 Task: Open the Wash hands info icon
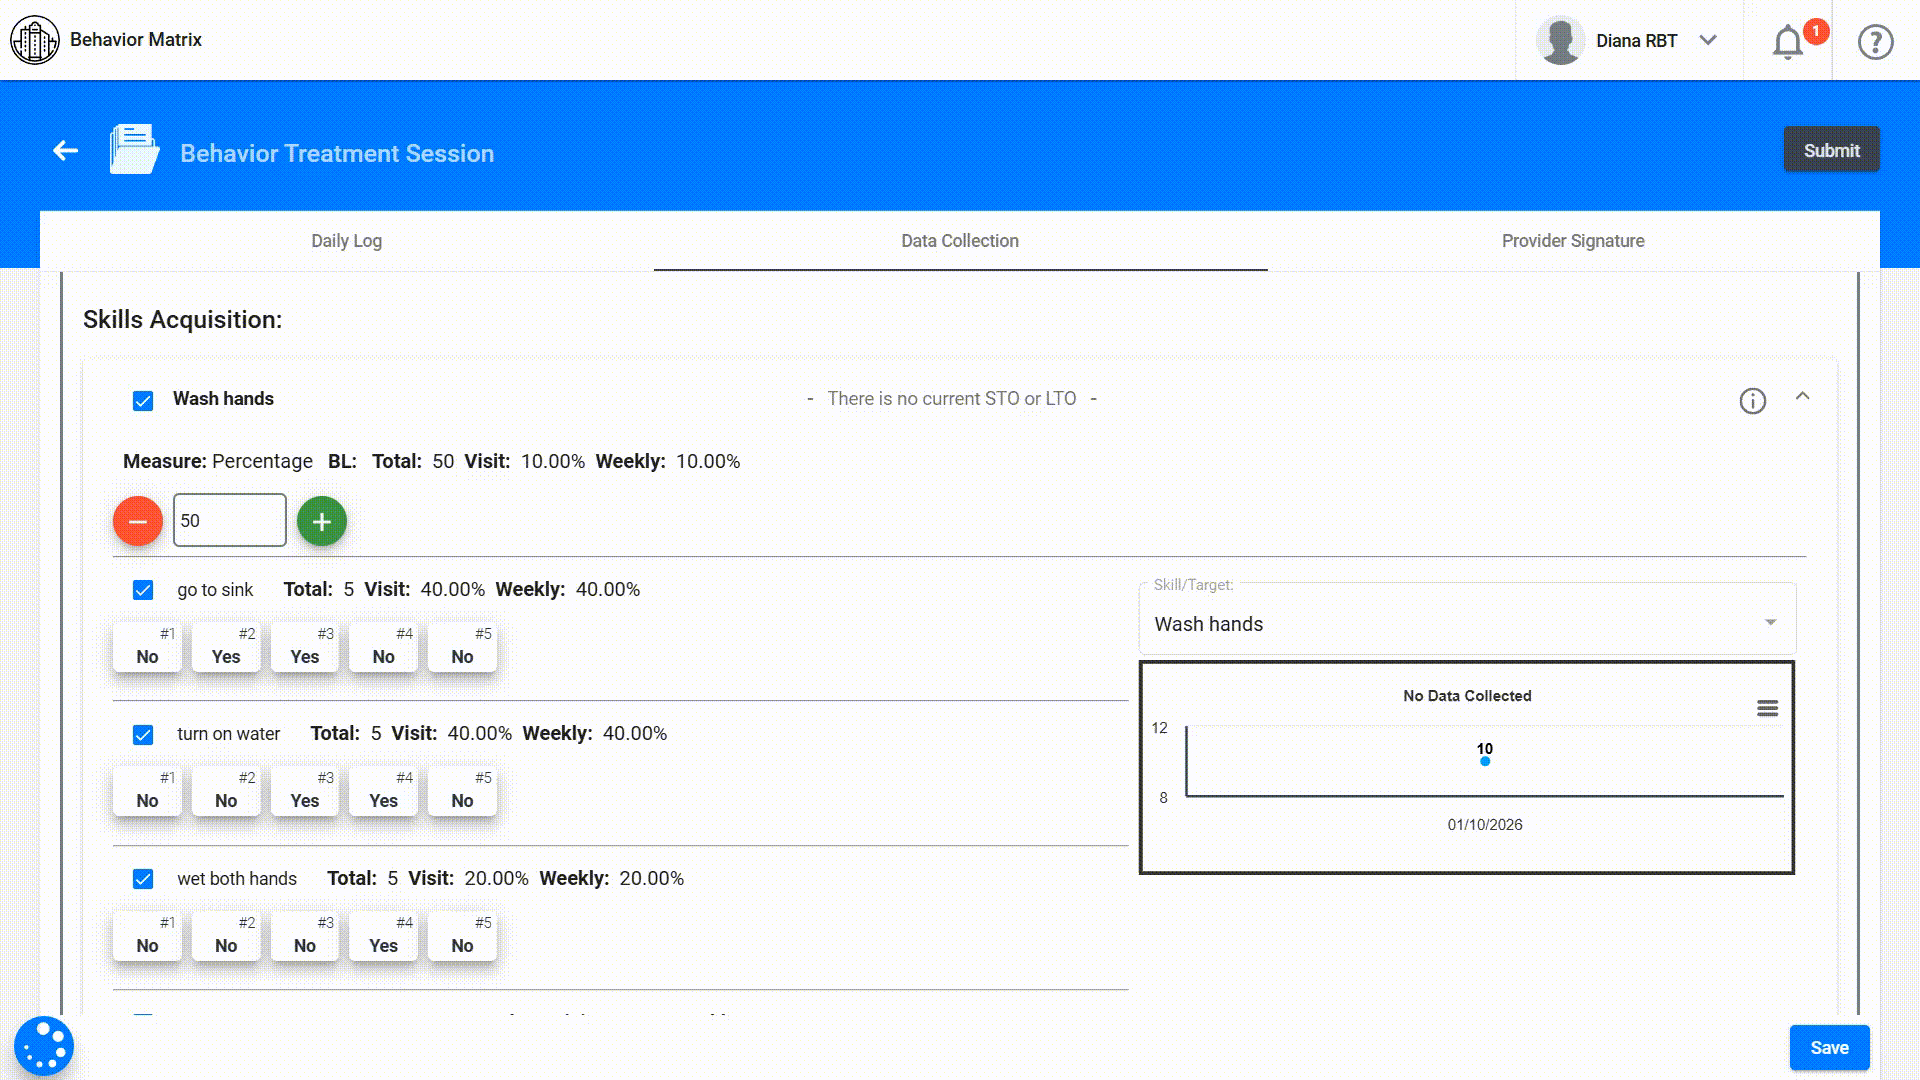[x=1752, y=401]
